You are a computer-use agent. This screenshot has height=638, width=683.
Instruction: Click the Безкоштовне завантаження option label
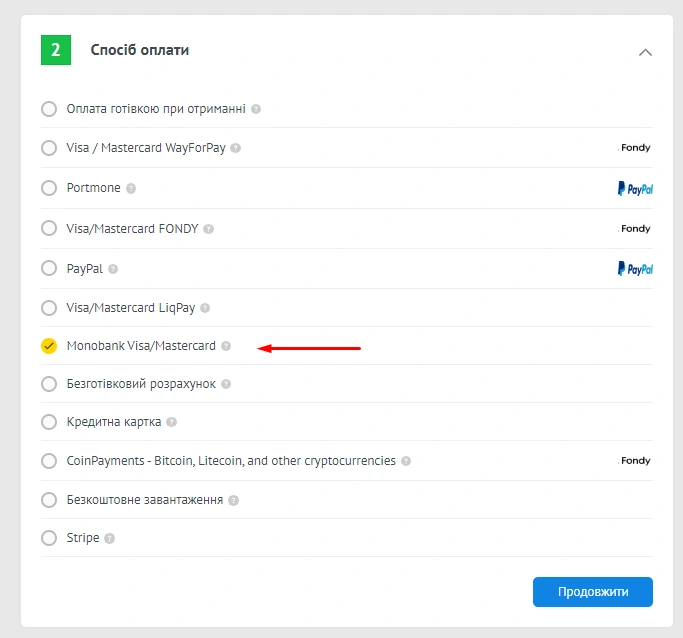[x=144, y=499]
